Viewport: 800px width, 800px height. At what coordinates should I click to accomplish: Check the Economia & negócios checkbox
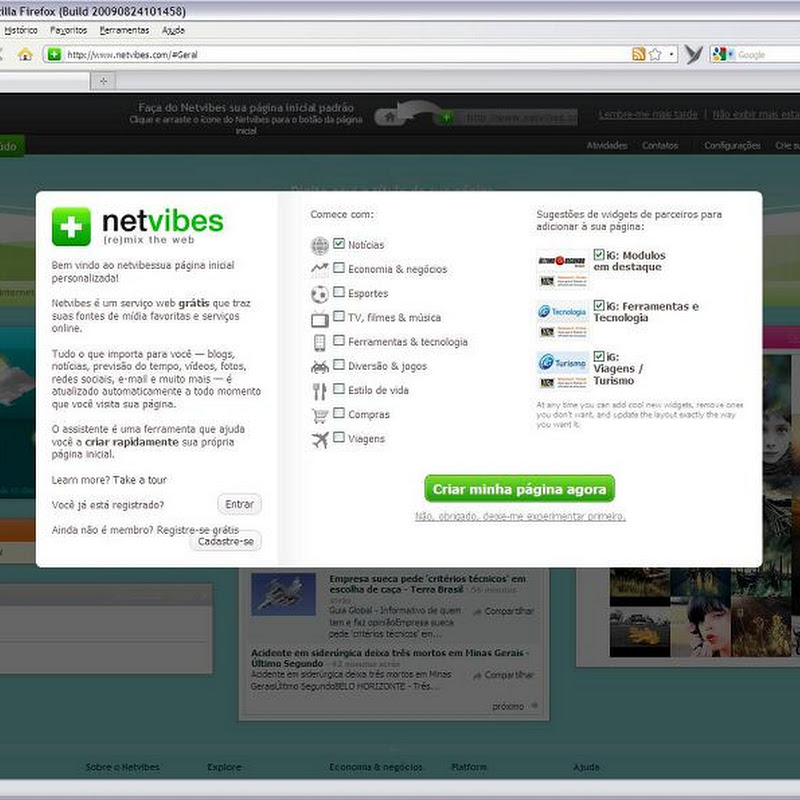point(339,268)
